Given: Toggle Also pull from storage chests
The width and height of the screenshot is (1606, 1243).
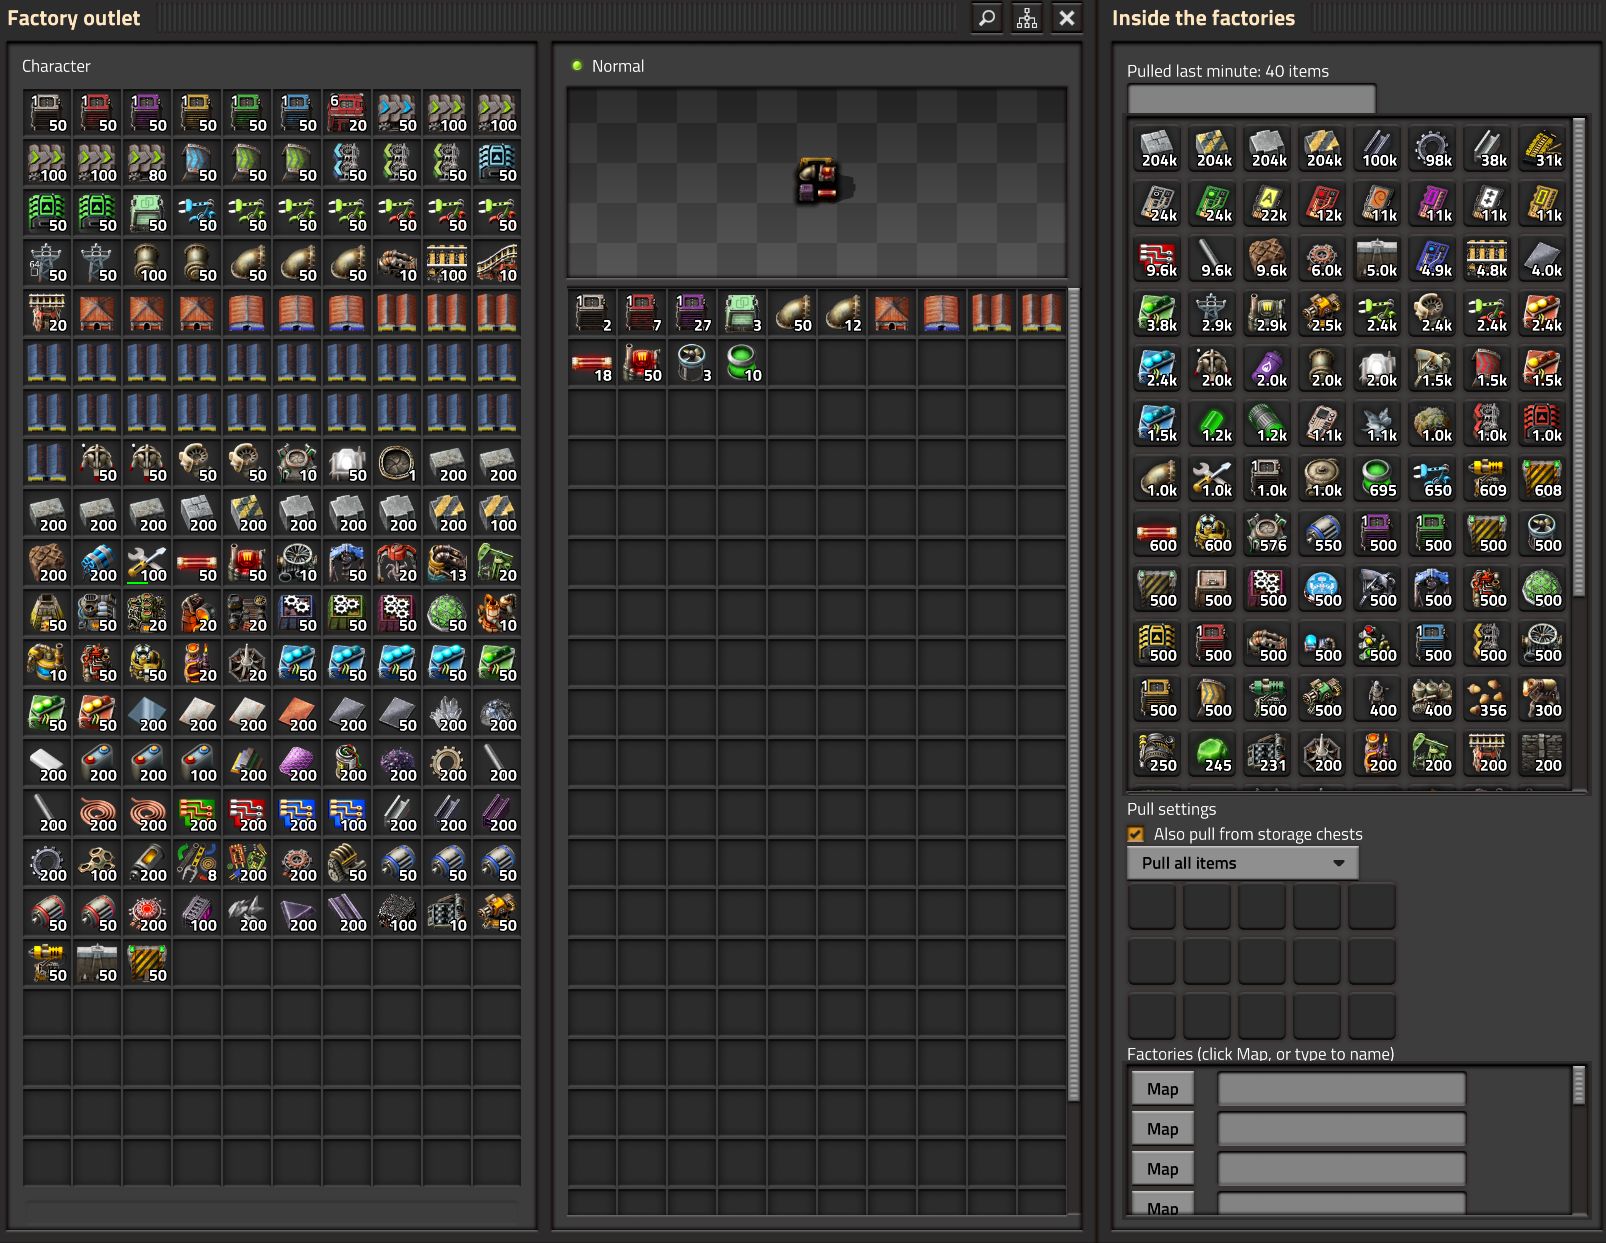Looking at the screenshot, I should (1136, 834).
